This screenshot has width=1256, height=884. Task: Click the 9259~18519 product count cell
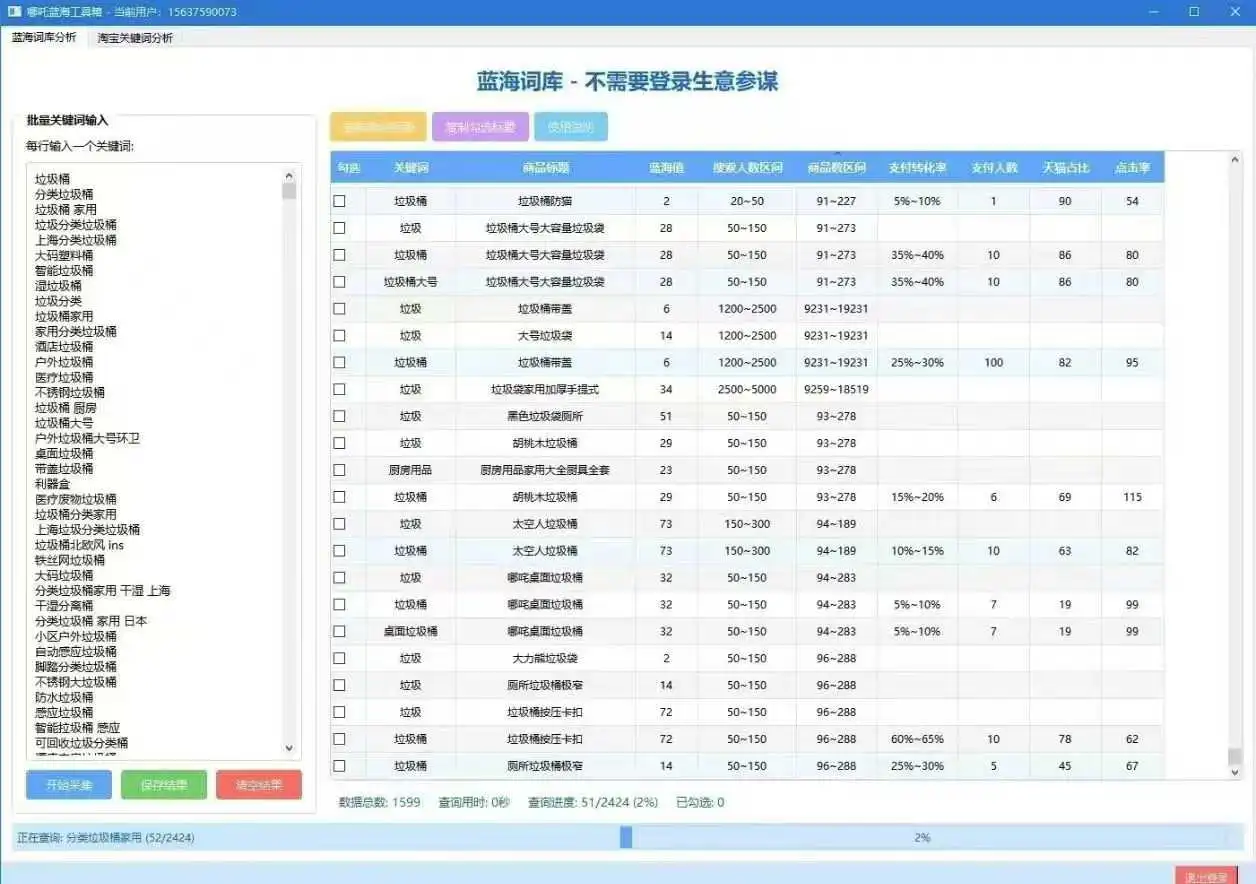click(x=836, y=389)
